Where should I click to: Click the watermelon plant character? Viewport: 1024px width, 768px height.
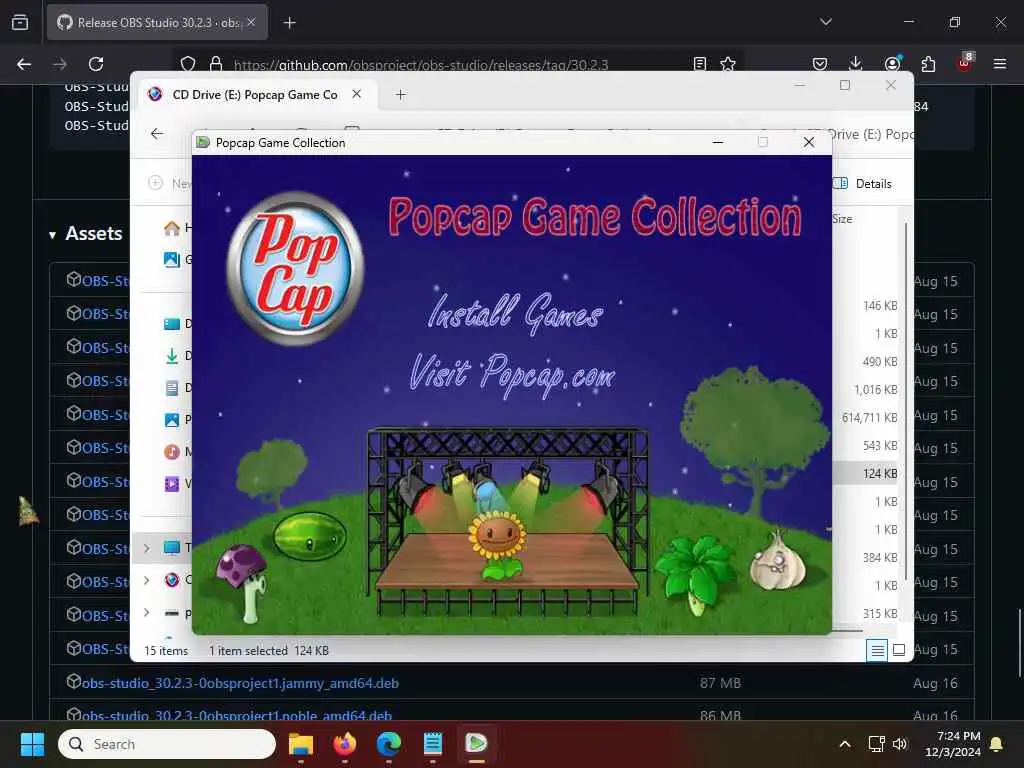[310, 537]
